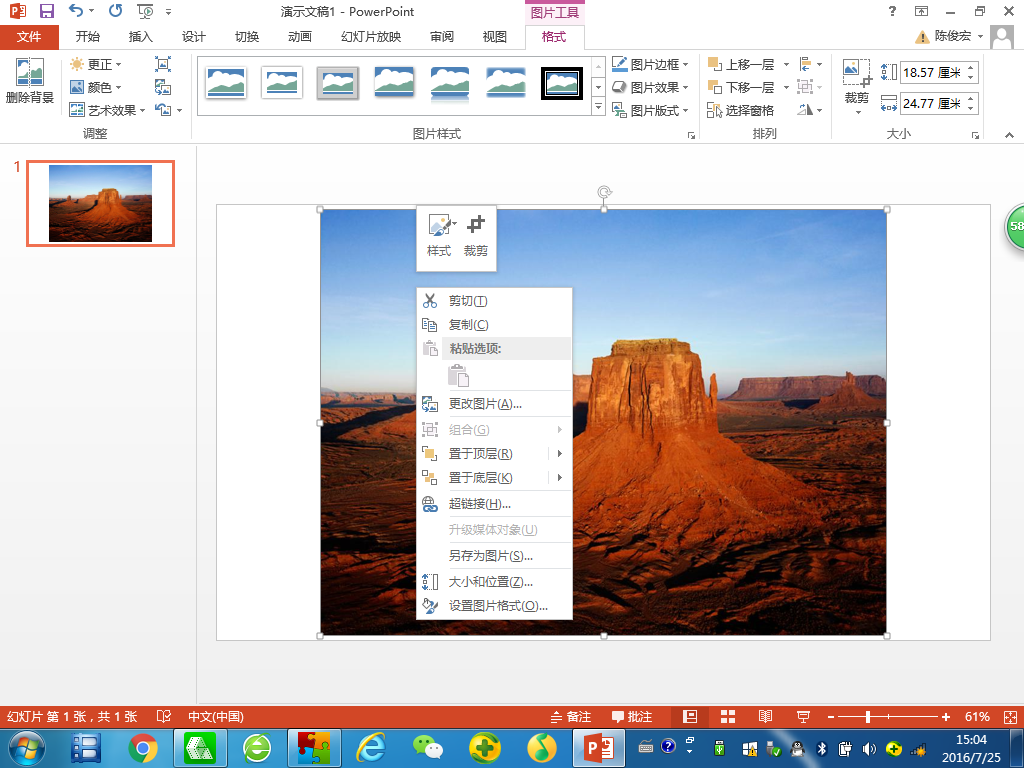Open Picture Border (图片边框) dropdown

pos(650,64)
